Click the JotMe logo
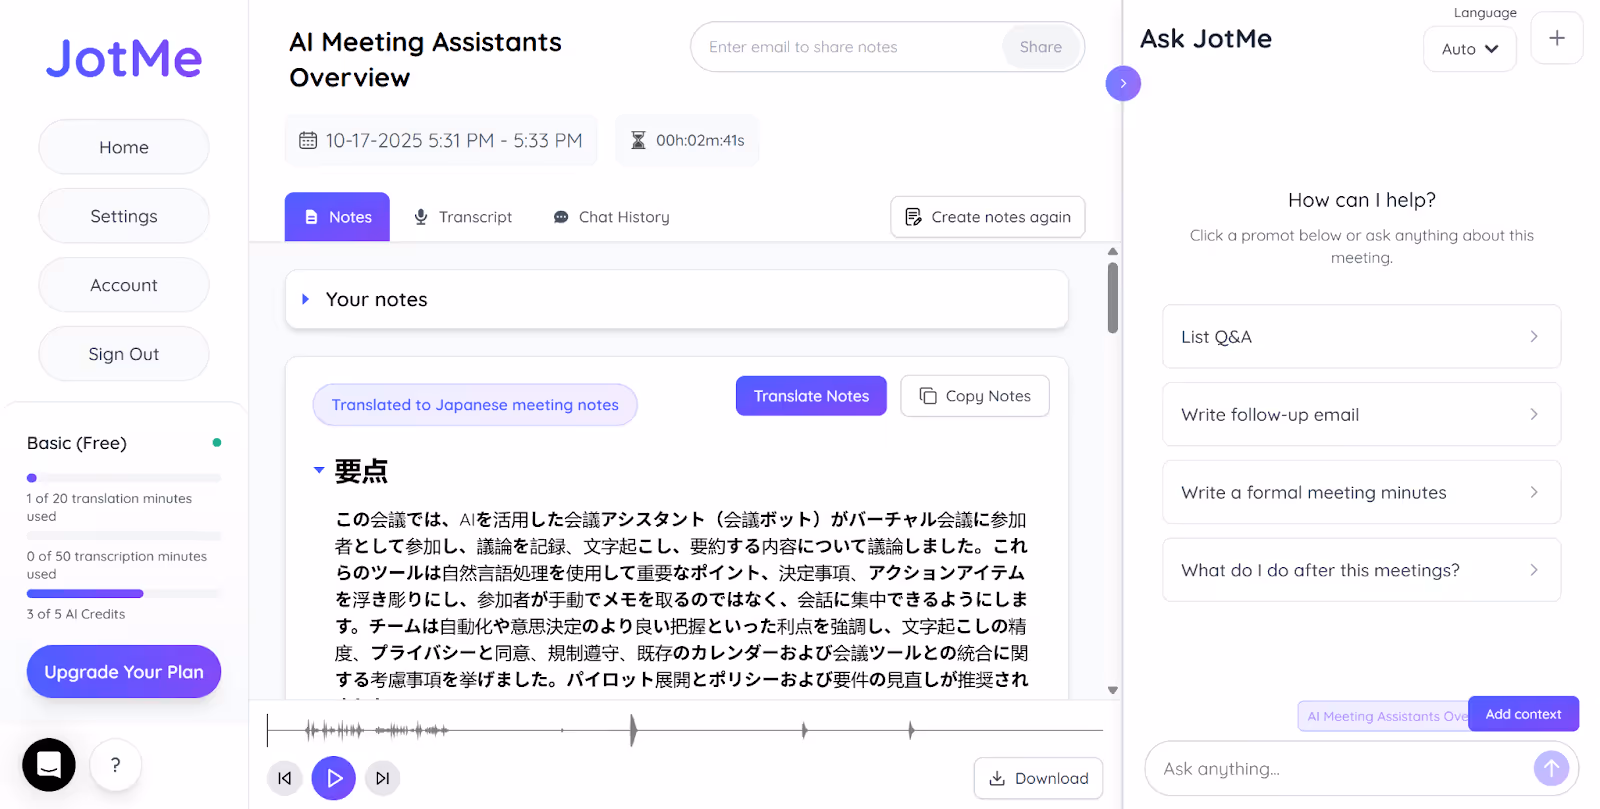The width and height of the screenshot is (1600, 809). 124,58
